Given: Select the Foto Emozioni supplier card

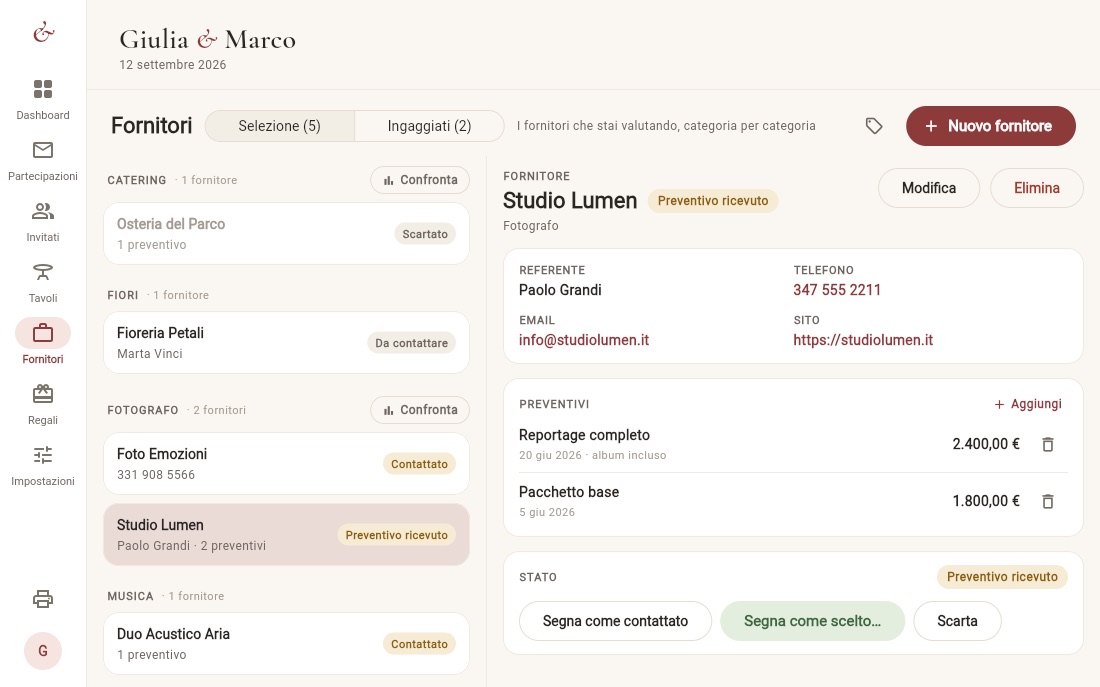Looking at the screenshot, I should click(x=286, y=464).
